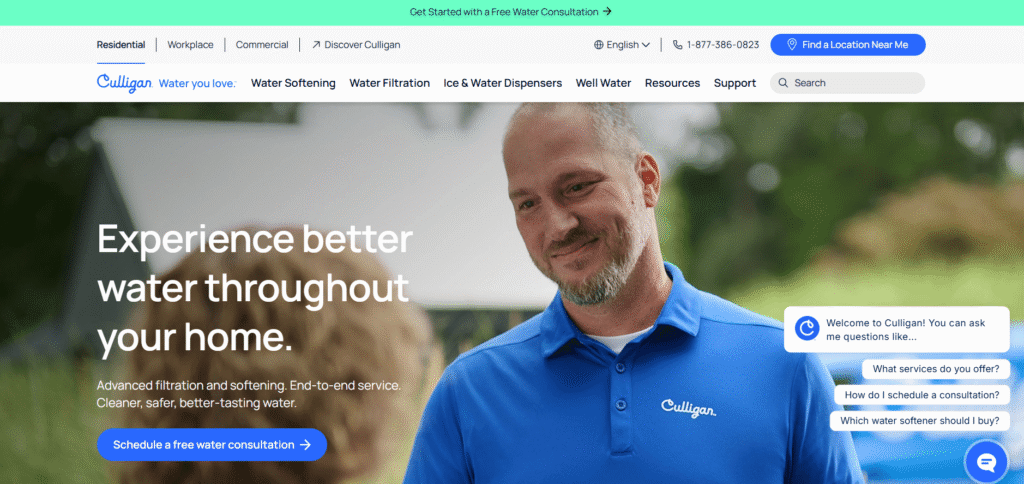Viewport: 1024px width, 484px height.
Task: Expand the English language dropdown
Action: click(x=622, y=45)
